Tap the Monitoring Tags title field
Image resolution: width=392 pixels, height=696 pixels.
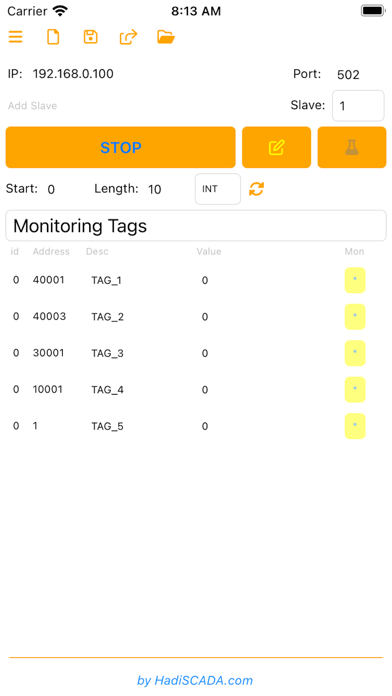point(196,225)
